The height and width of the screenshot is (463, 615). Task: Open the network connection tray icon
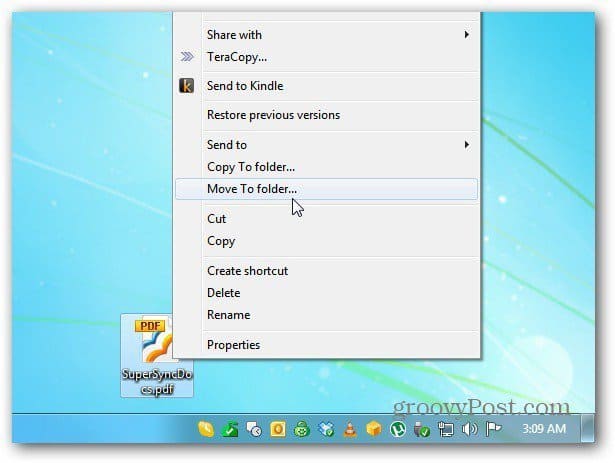[x=446, y=429]
